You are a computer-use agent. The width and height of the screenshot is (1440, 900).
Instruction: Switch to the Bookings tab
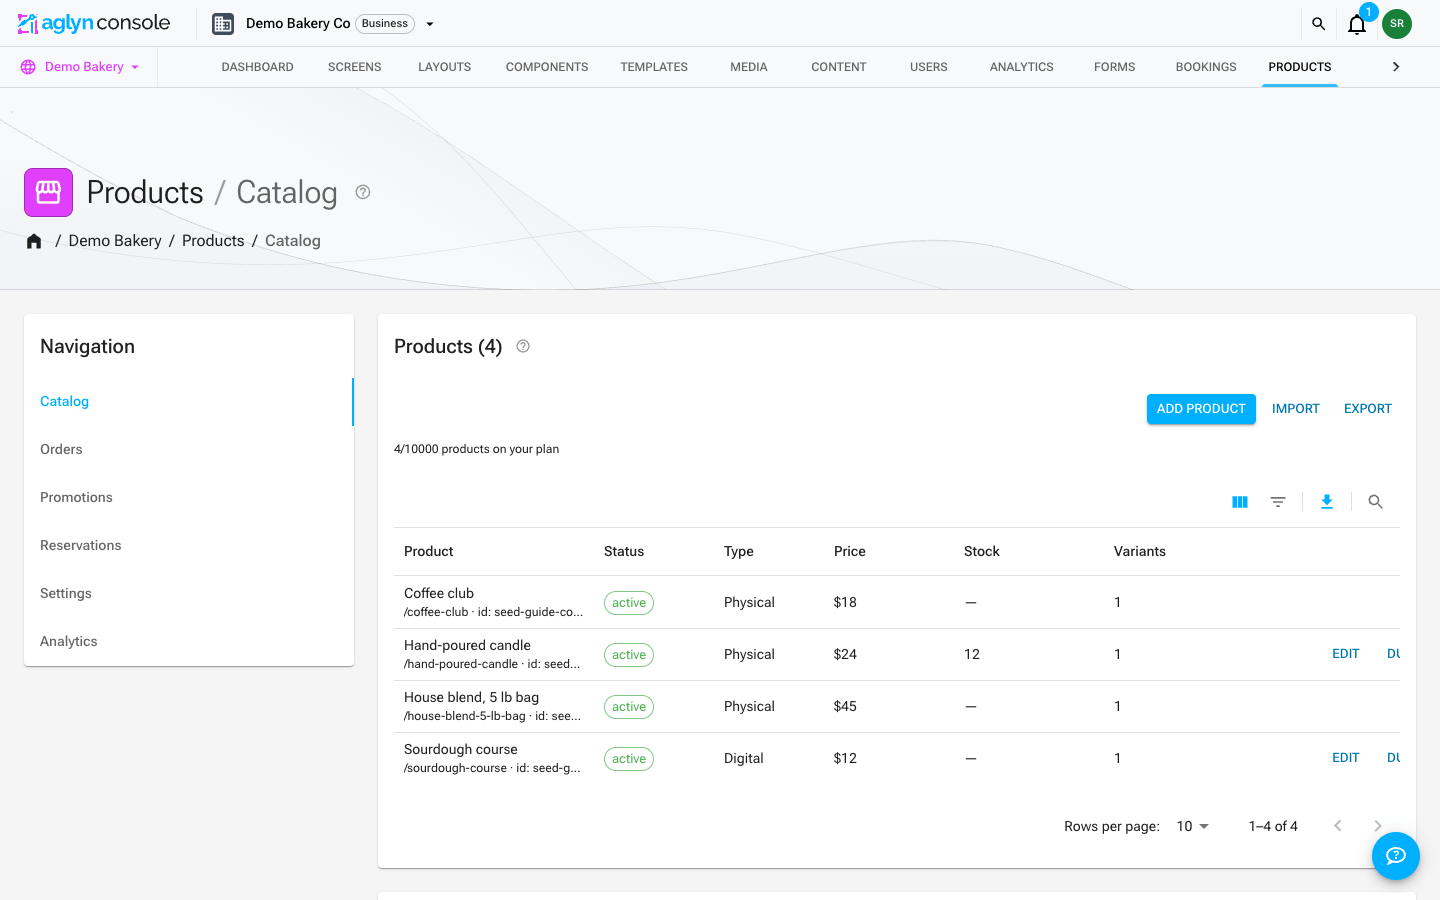(x=1206, y=67)
